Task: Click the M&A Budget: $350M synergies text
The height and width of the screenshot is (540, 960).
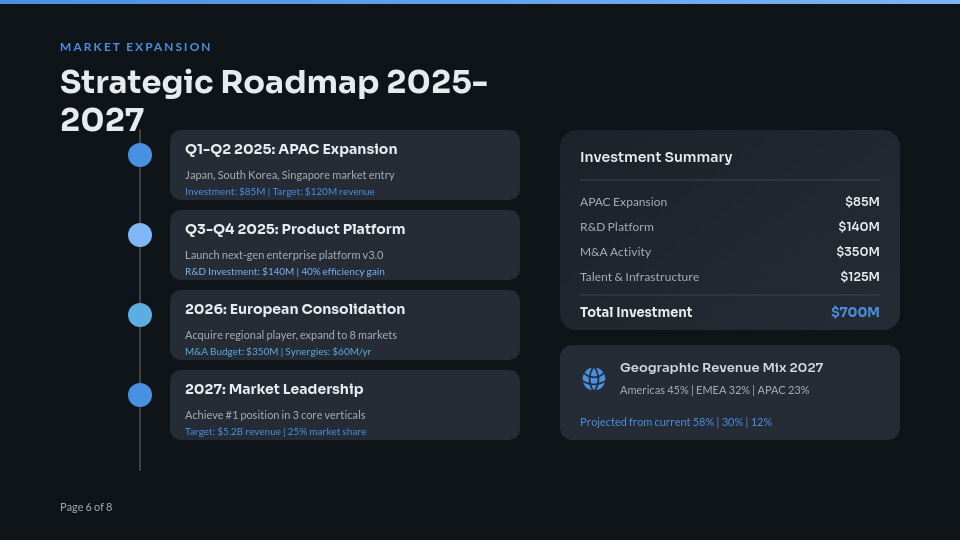Action: pos(278,351)
